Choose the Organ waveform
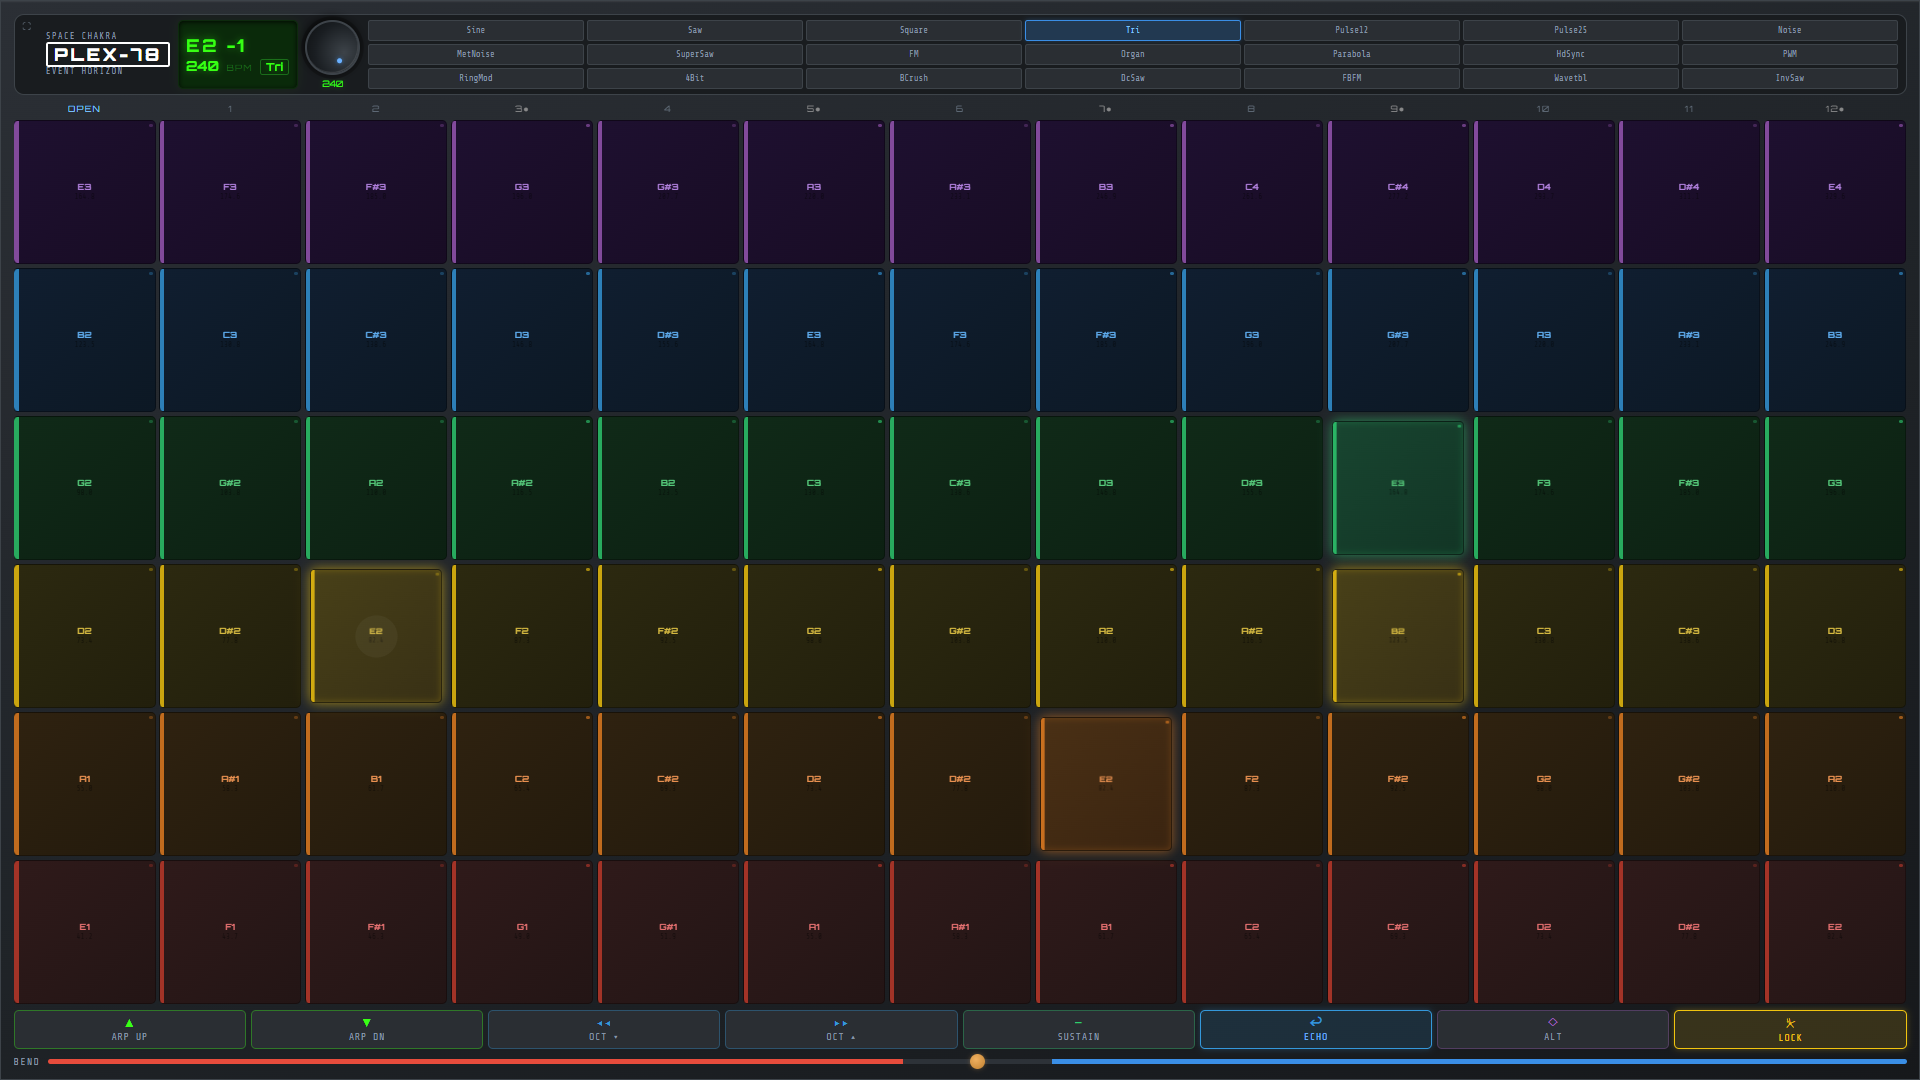Screen dimensions: 1920x1080 (x=1132, y=54)
